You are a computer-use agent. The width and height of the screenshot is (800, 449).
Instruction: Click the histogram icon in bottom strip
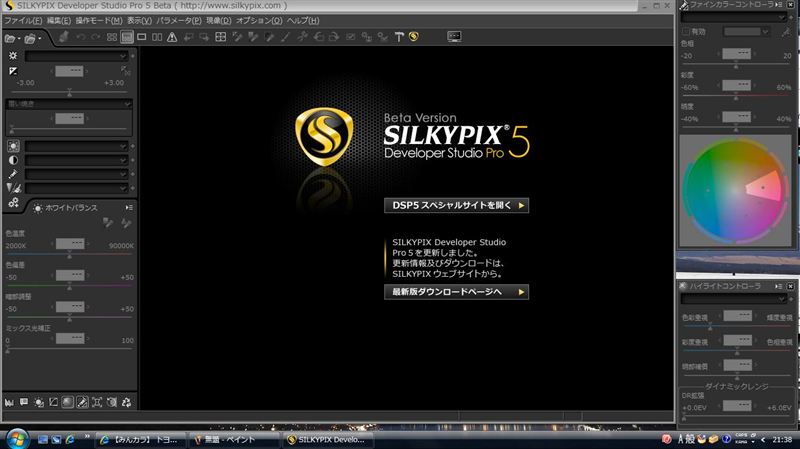[9, 403]
